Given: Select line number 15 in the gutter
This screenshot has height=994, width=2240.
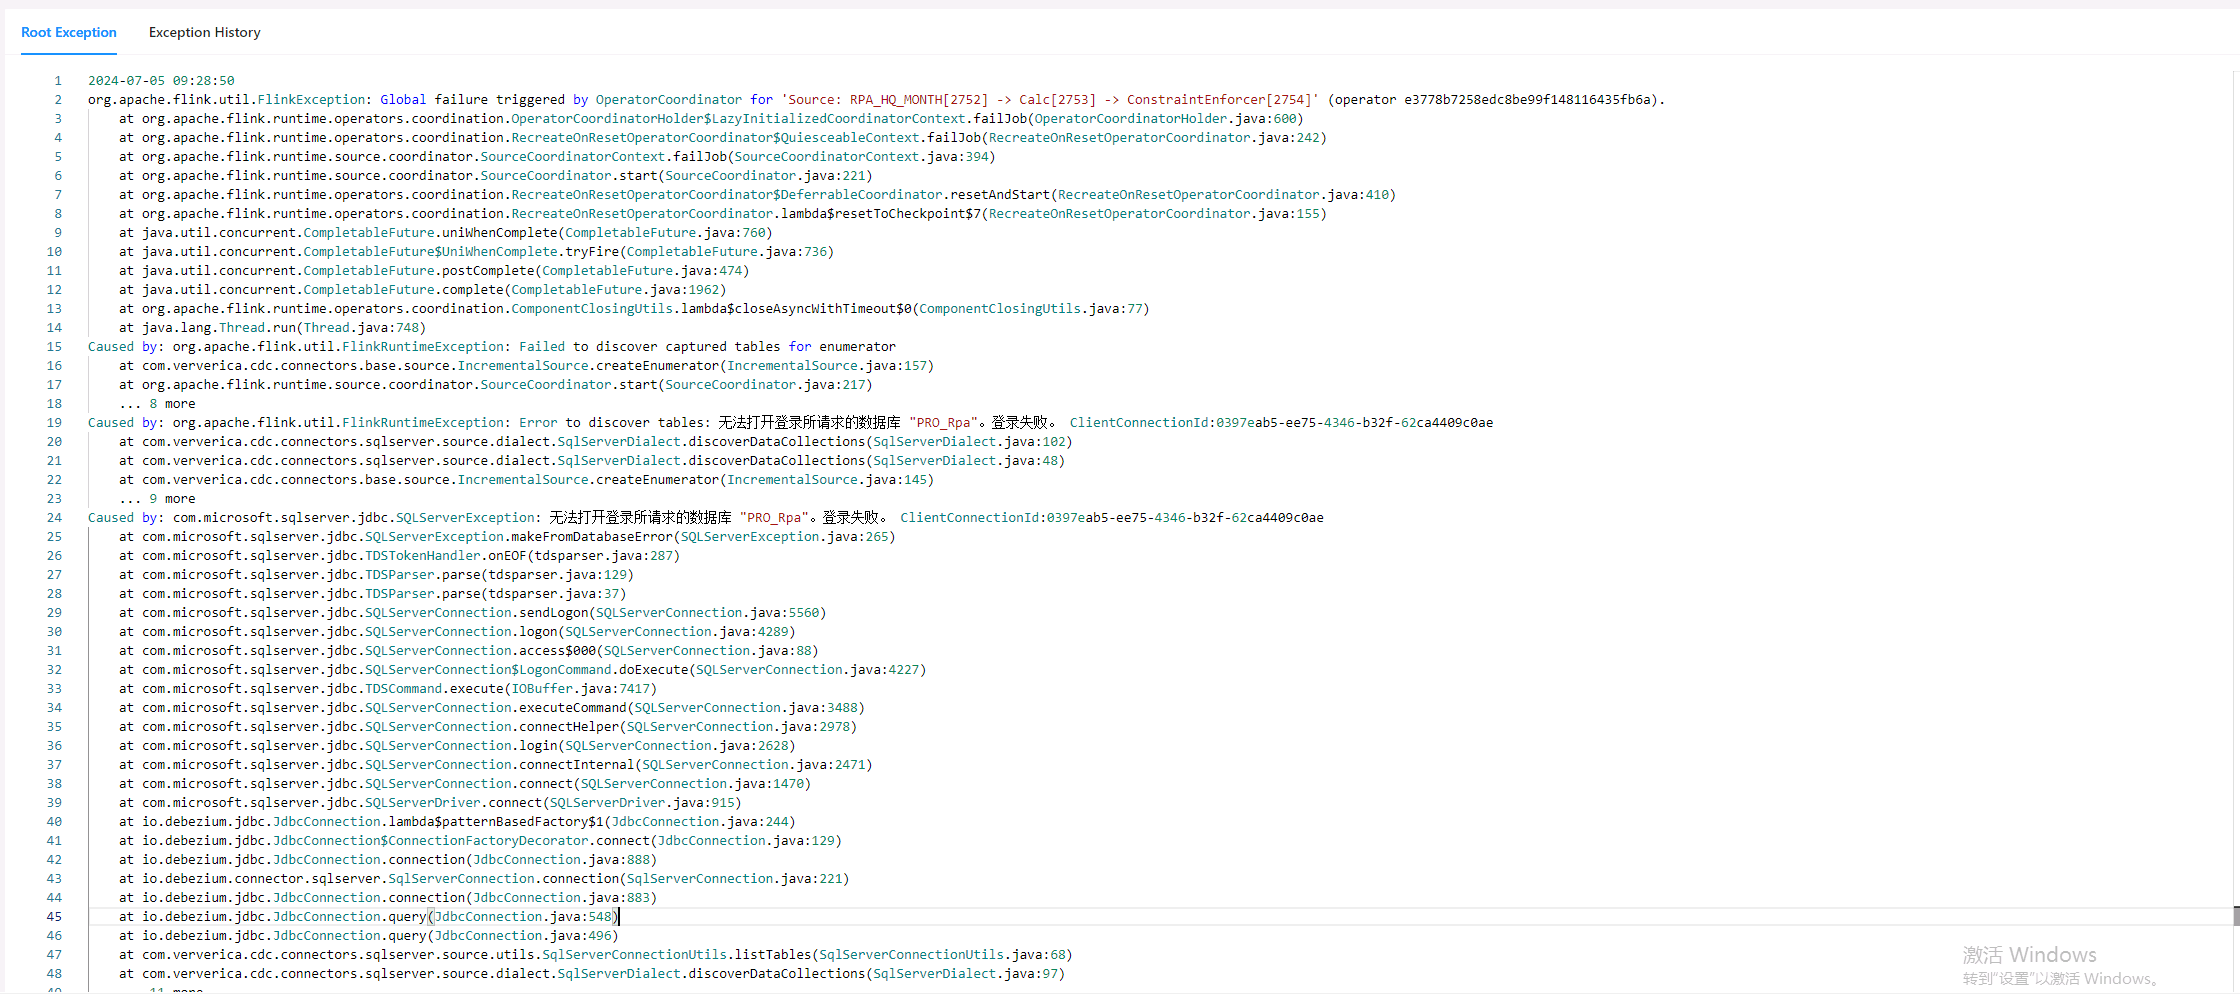Looking at the screenshot, I should [x=54, y=347].
